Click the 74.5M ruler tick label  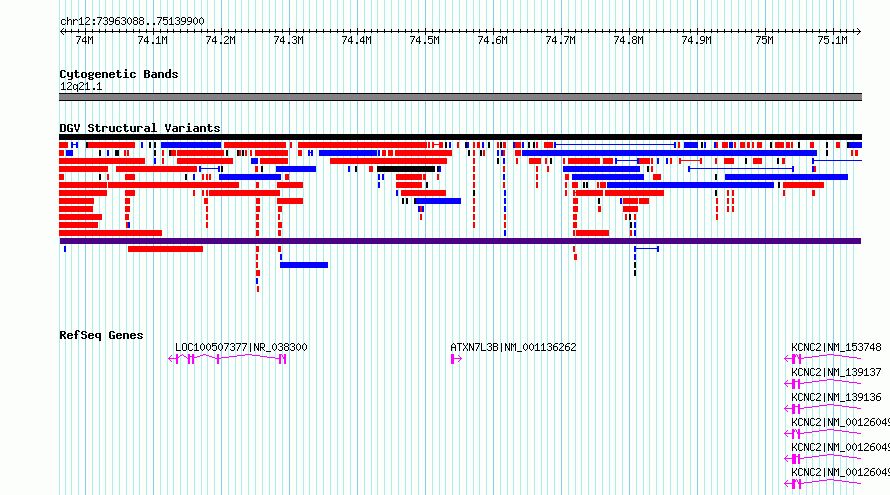coord(425,40)
